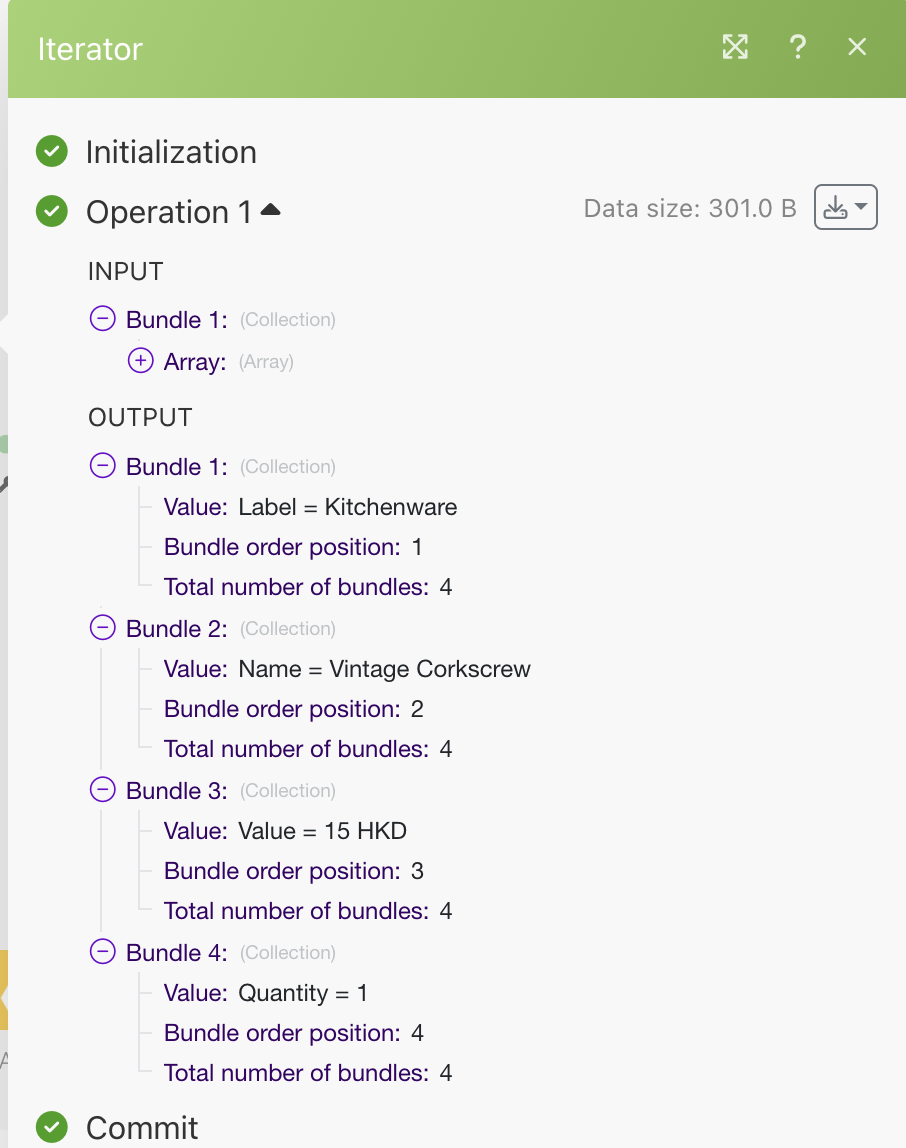The width and height of the screenshot is (906, 1148).
Task: Collapse Bundle 2 minus icon
Action: [102, 628]
